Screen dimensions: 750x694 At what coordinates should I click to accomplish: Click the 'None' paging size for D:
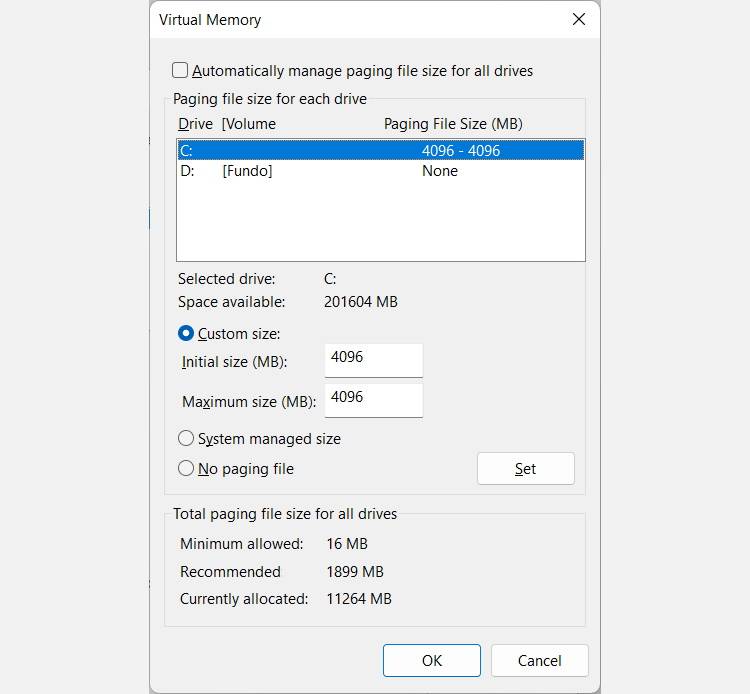[440, 171]
